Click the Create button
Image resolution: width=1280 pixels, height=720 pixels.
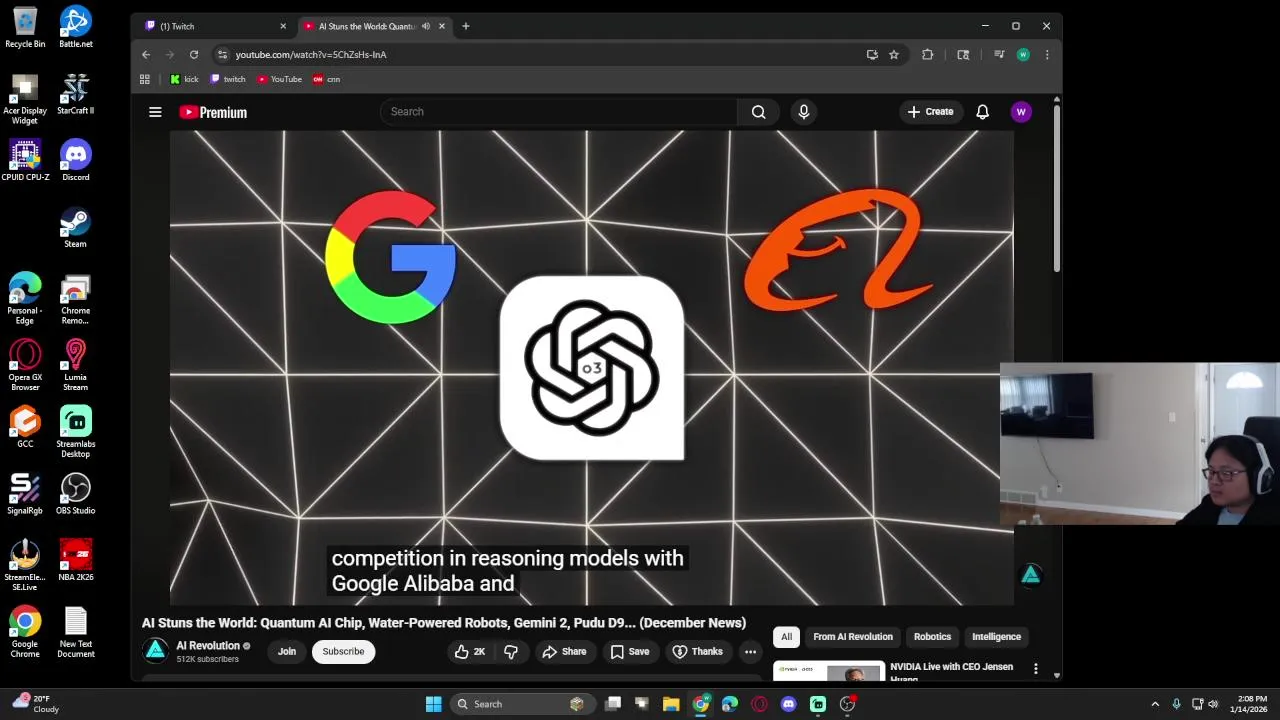point(930,112)
